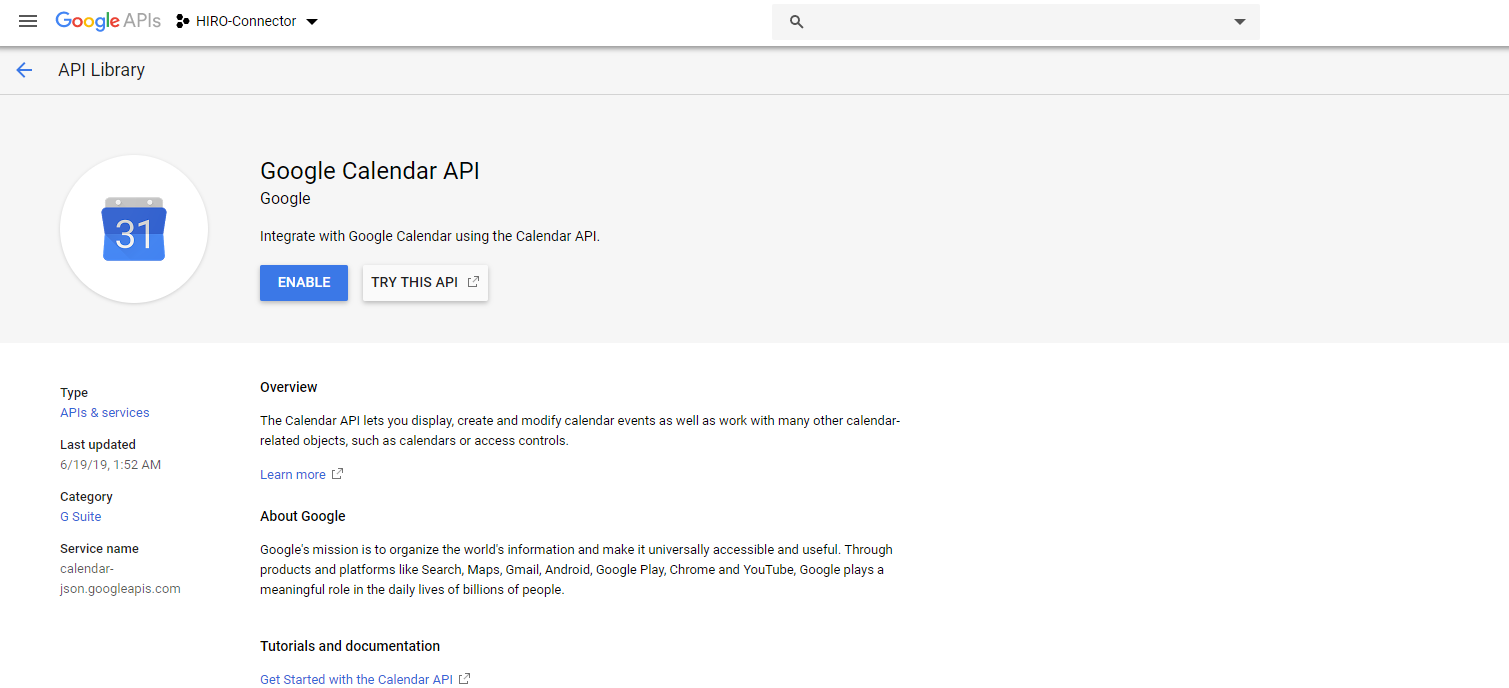This screenshot has width=1509, height=688.
Task: Click the Google publisher name under title
Action: pos(285,198)
